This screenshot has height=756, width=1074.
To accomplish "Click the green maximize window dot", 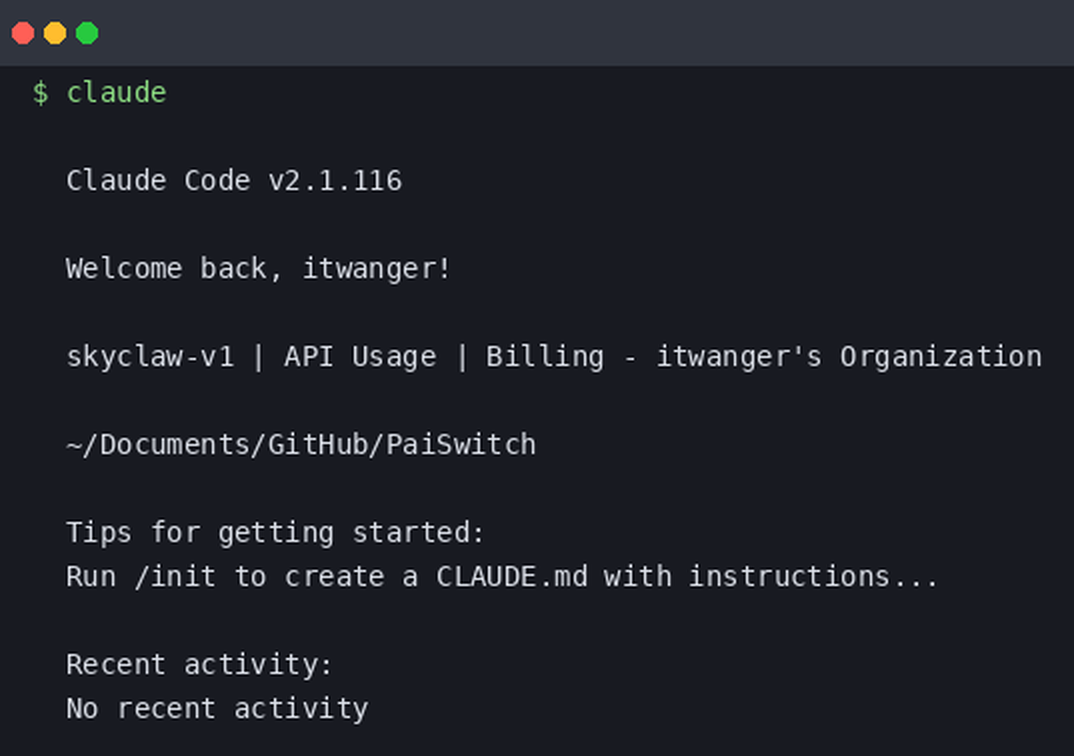I will tap(87, 33).
